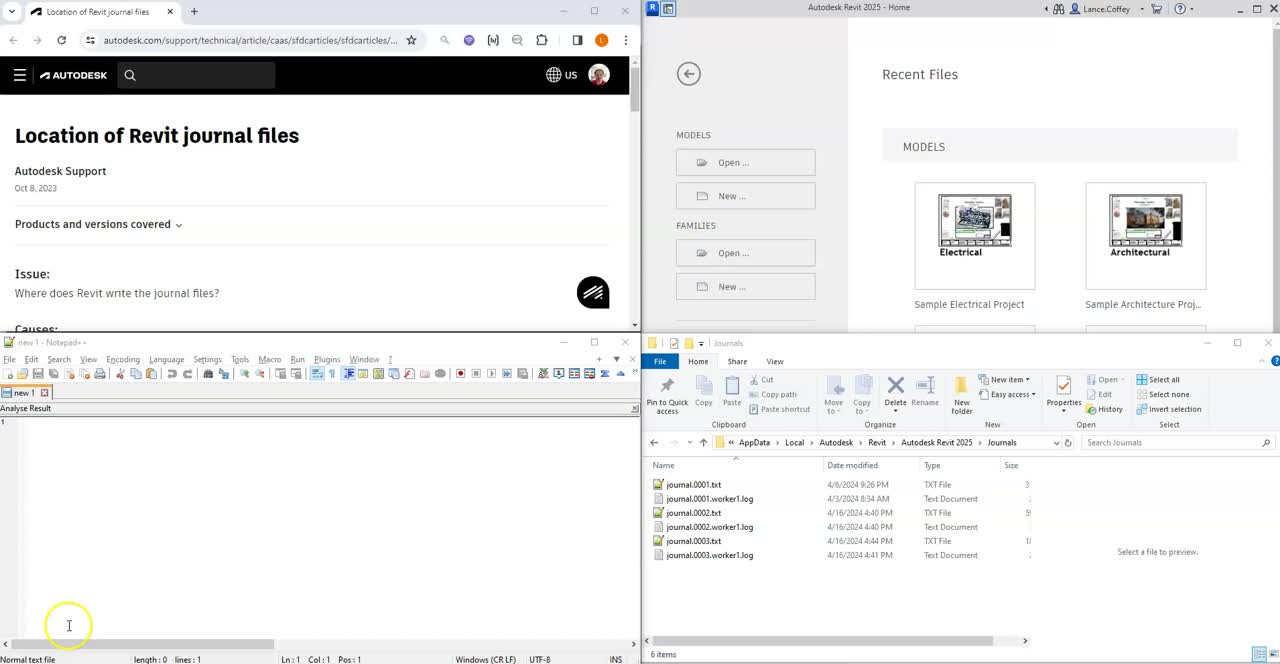Toggle Word wrap in Notepad++ toolbar
This screenshot has height=664, width=1280.
point(317,374)
